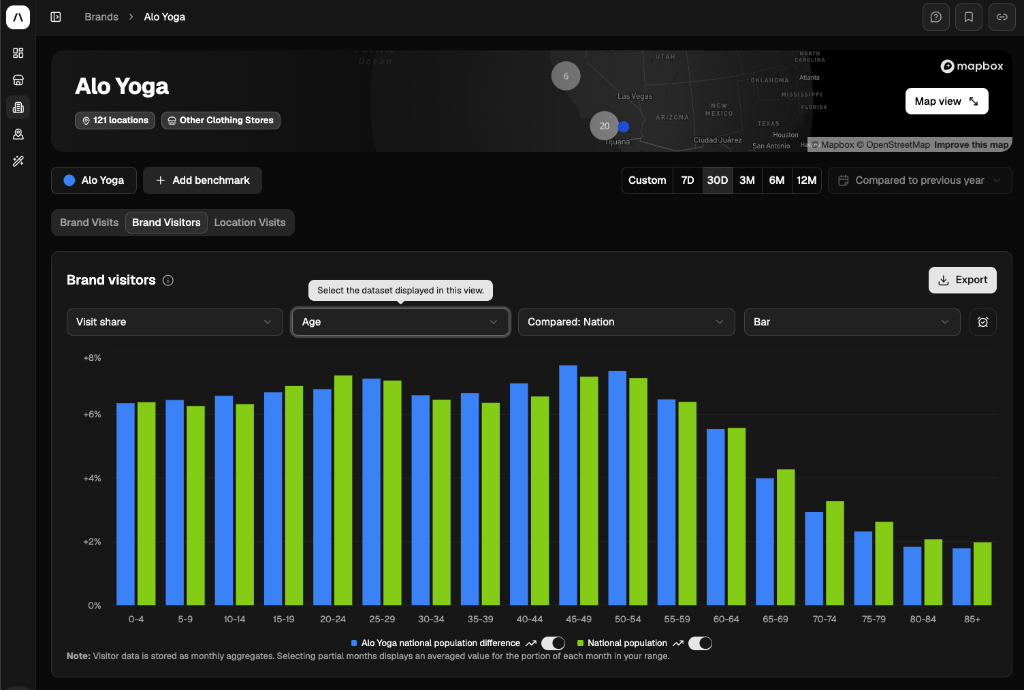
Task: Toggle National population series switch
Action: click(700, 643)
